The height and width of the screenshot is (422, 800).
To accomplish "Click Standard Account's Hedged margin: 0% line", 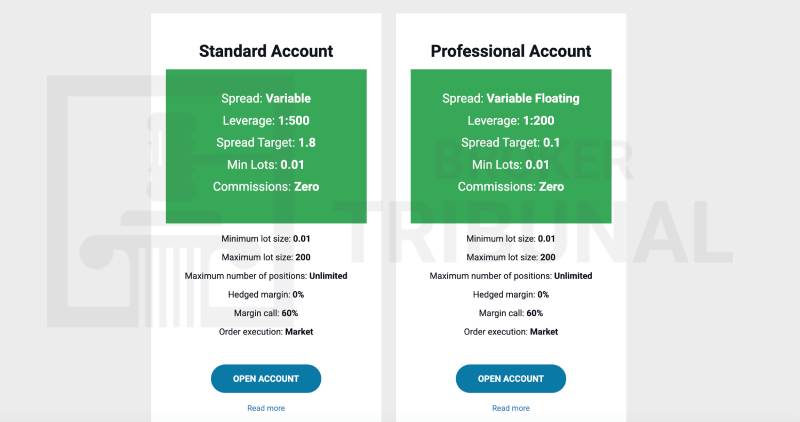I will (x=266, y=294).
